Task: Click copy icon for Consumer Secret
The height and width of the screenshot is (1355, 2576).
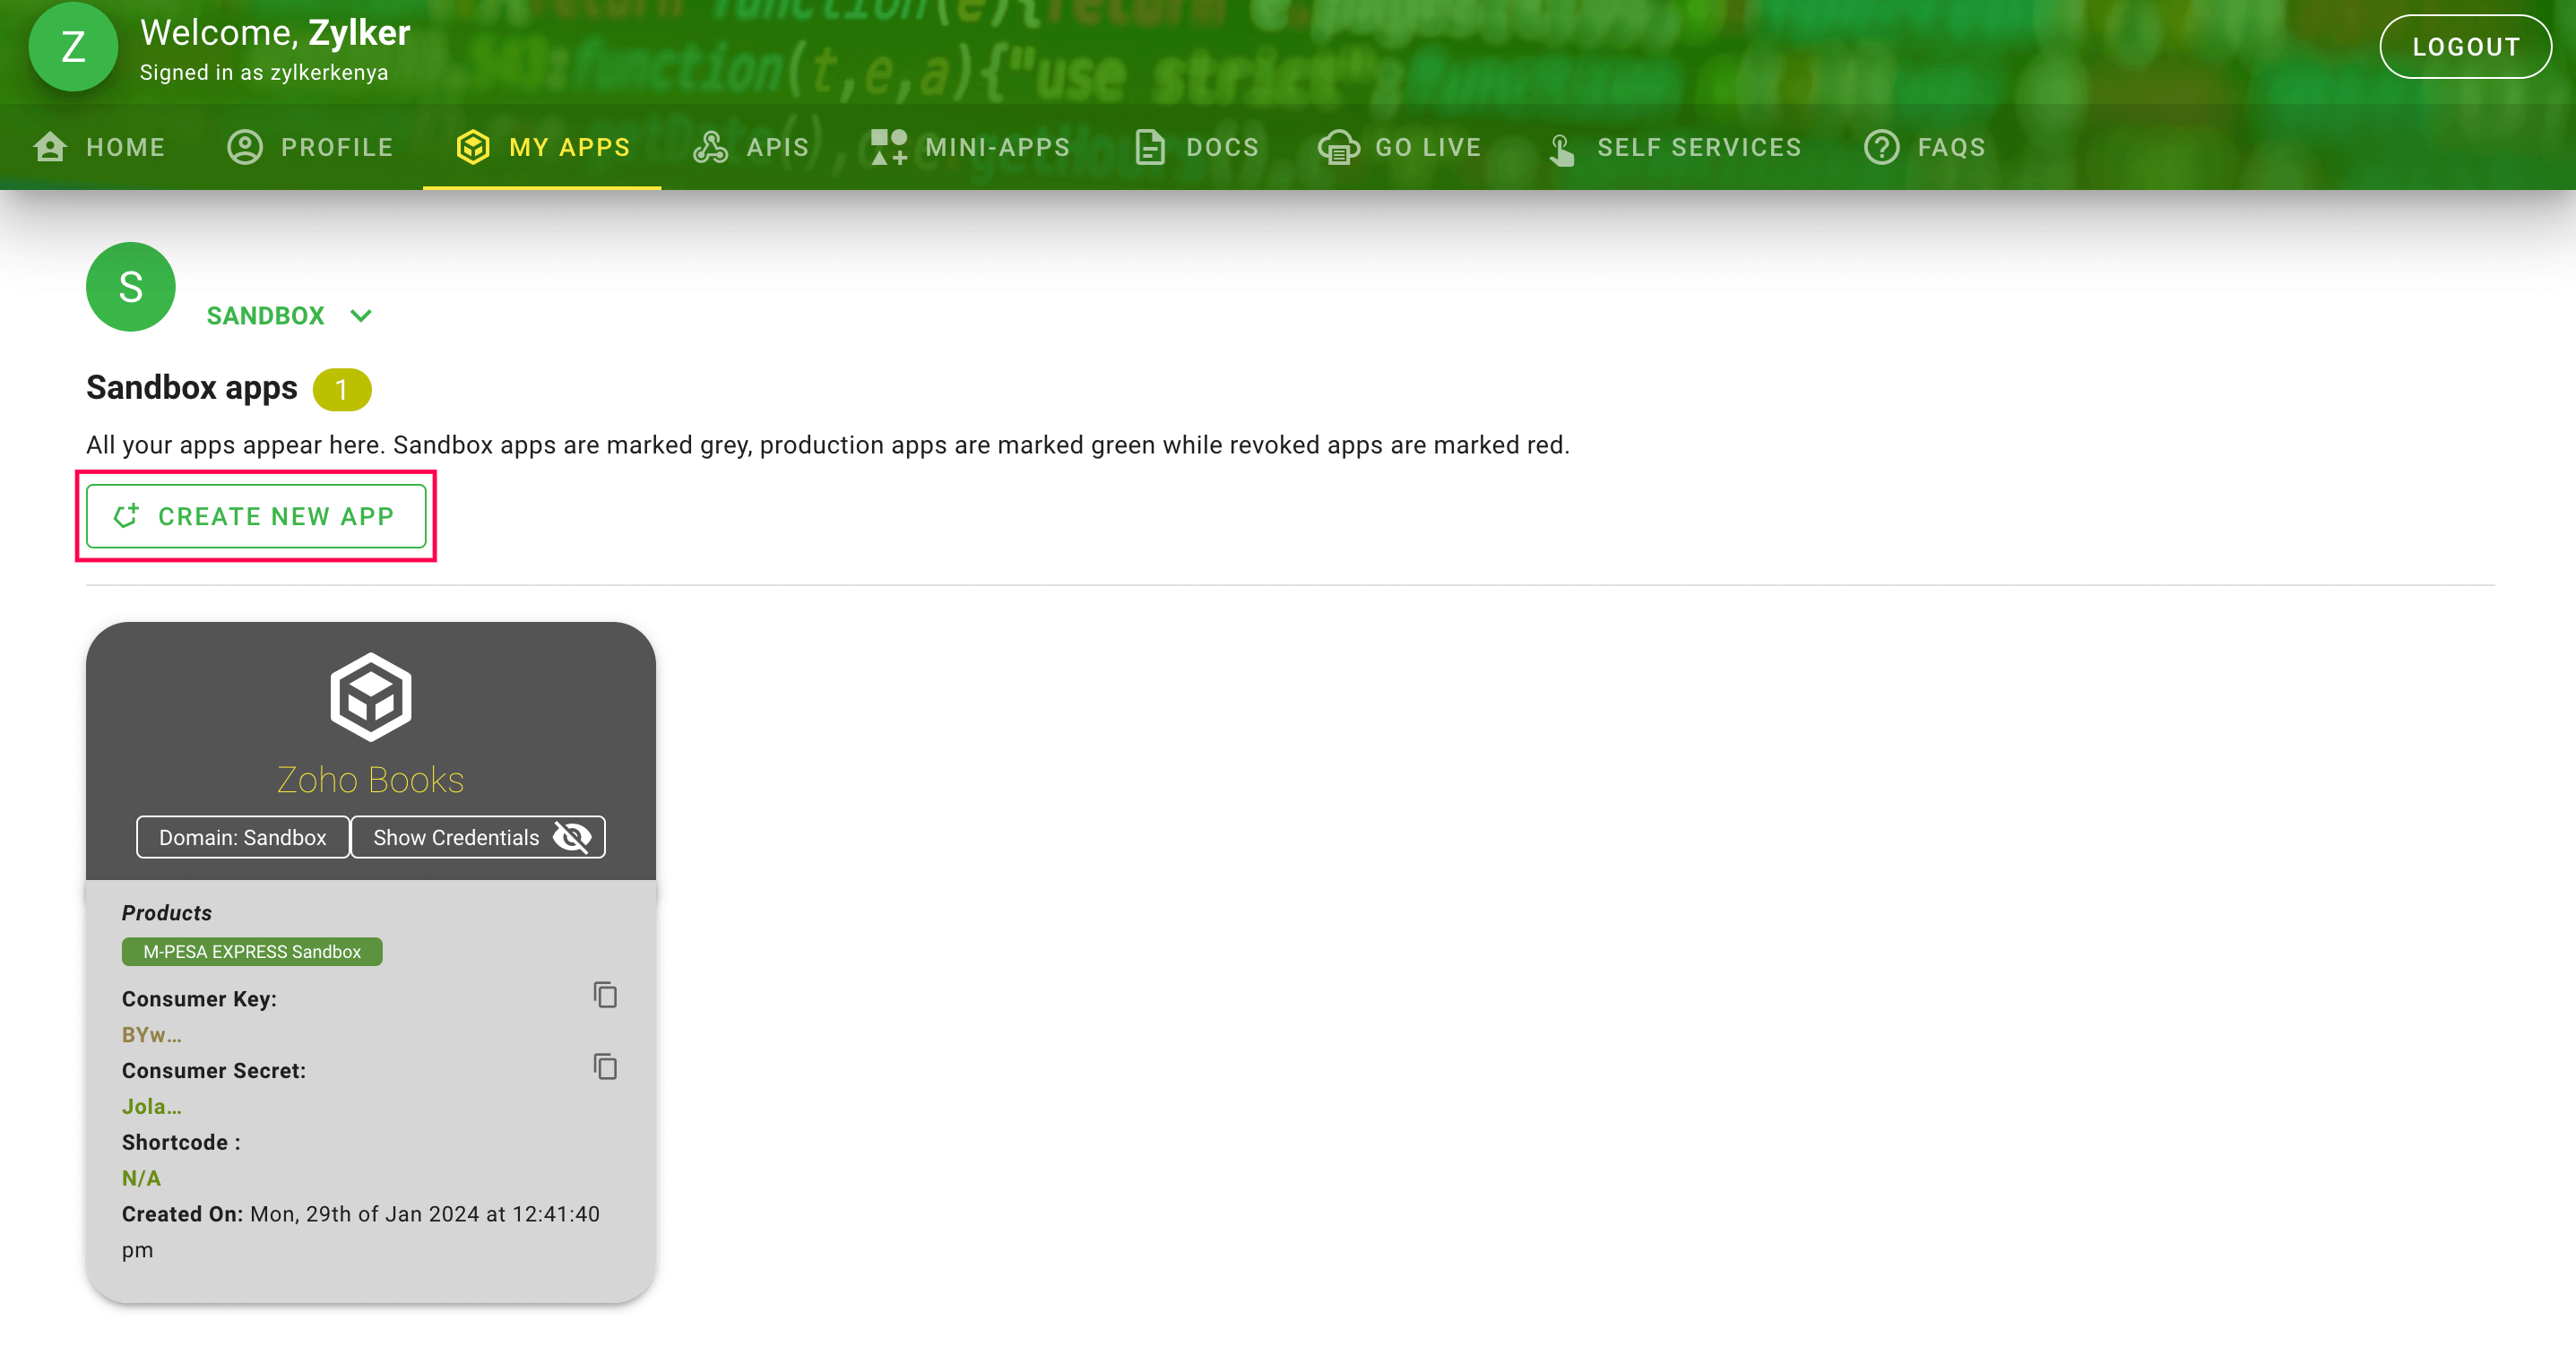Action: (x=607, y=1068)
